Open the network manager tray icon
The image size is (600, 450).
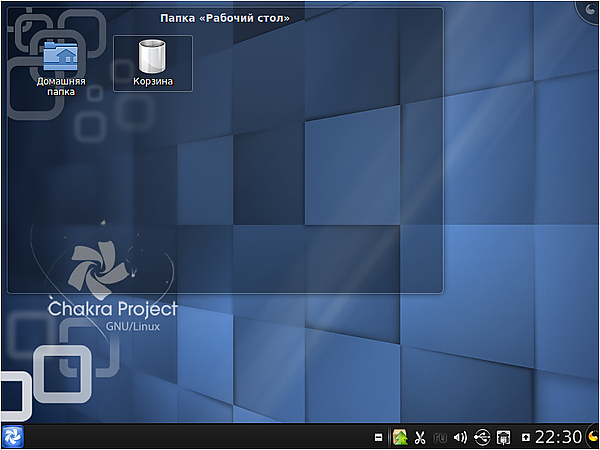point(504,437)
